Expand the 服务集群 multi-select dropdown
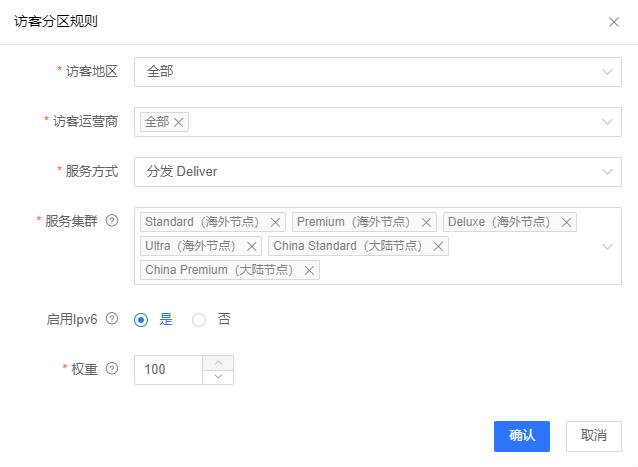Viewport: 638px width, 467px height. [x=607, y=246]
